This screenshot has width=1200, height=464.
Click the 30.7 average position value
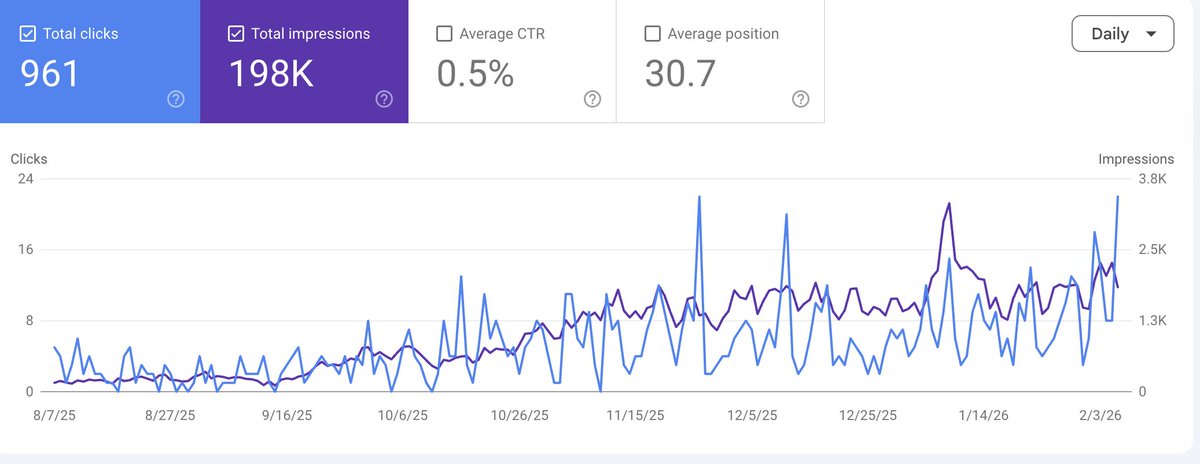pos(680,73)
